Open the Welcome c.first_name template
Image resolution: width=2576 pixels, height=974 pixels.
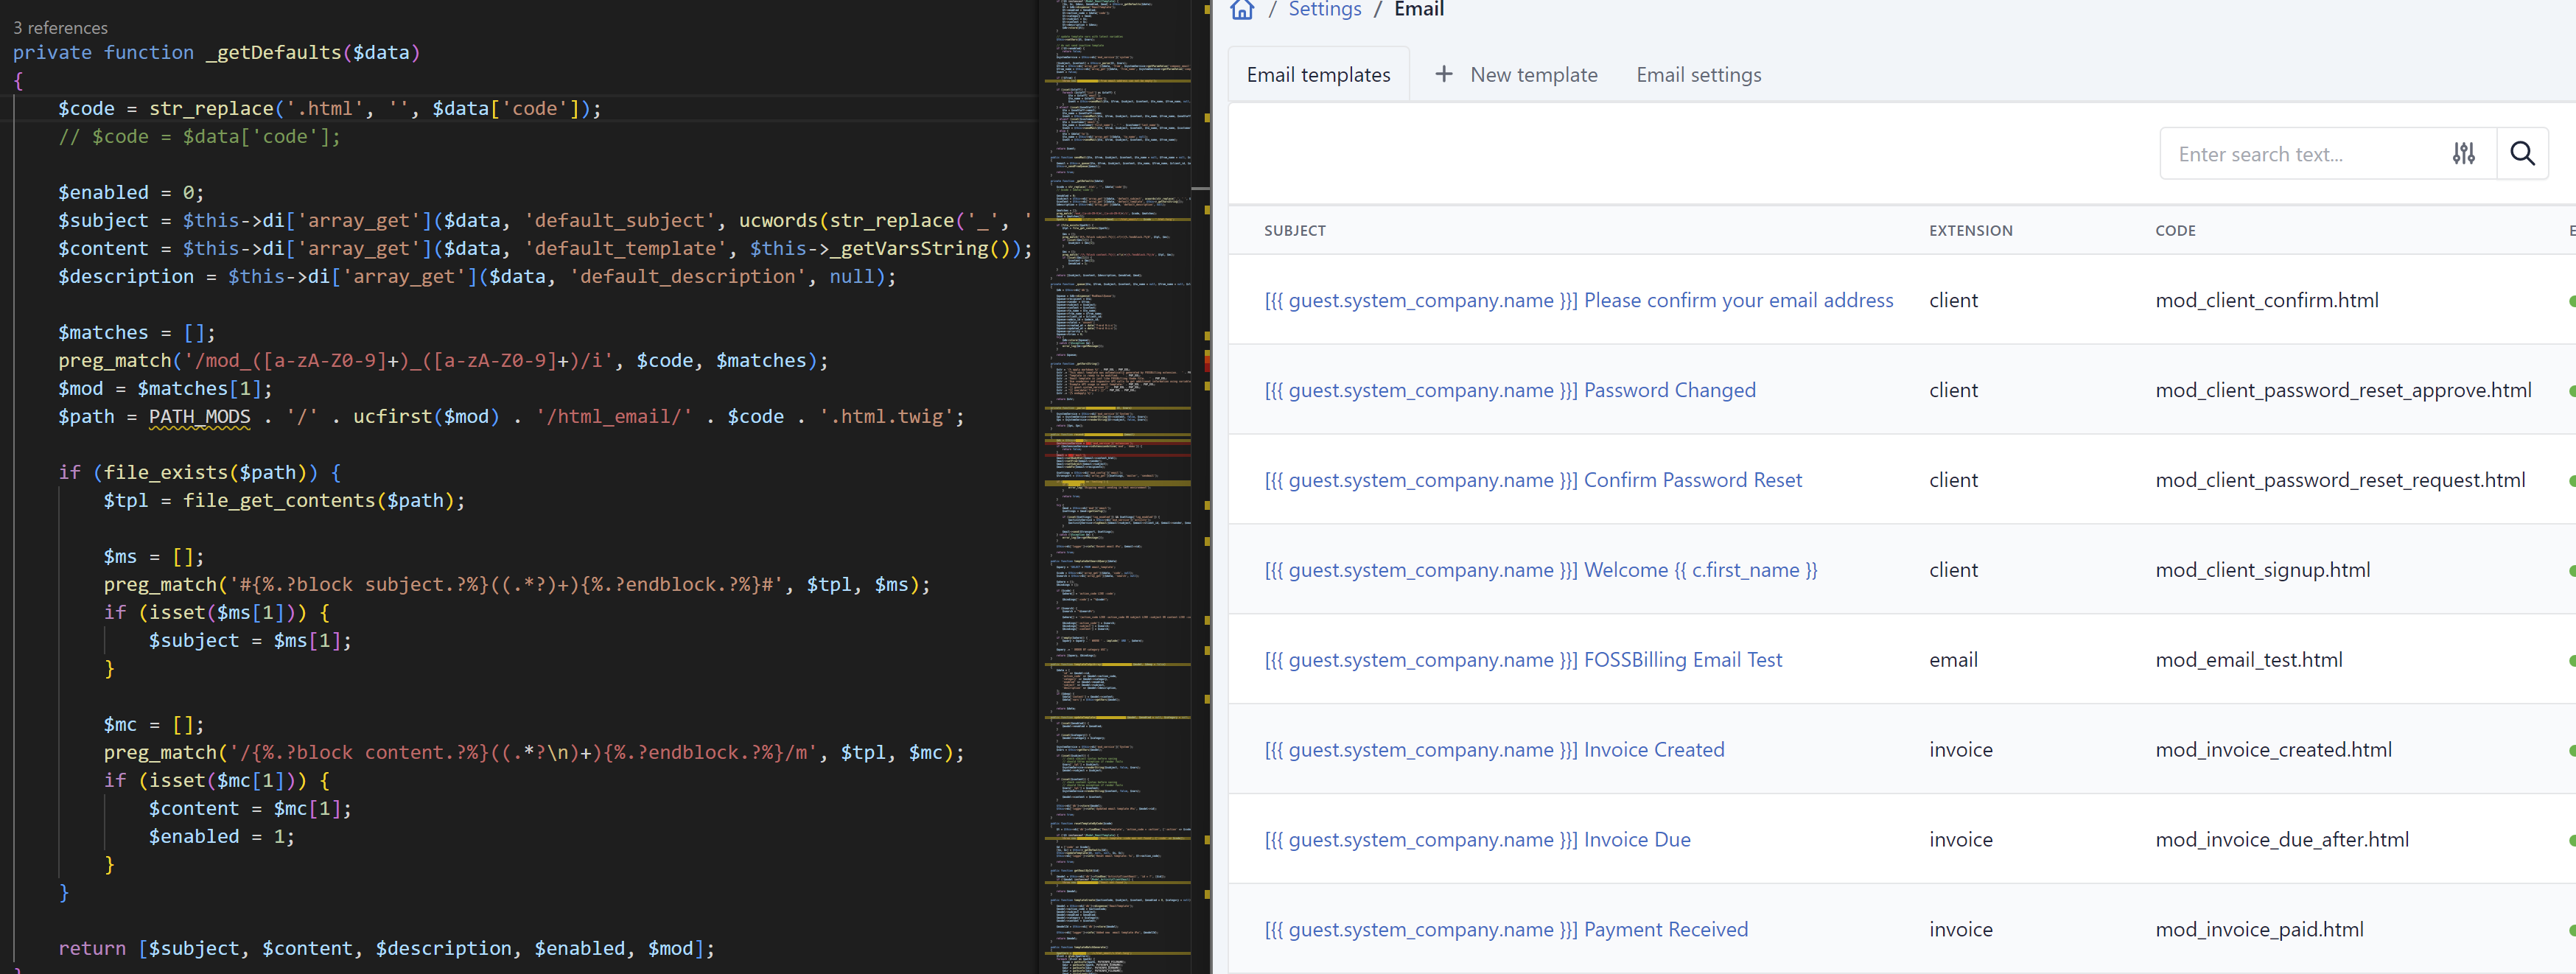click(x=1540, y=570)
